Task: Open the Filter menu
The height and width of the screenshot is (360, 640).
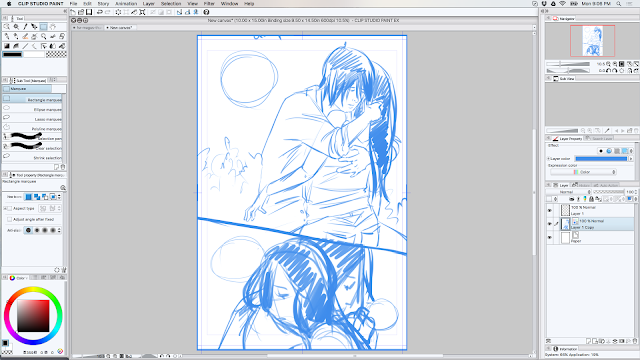Action: pyautogui.click(x=209, y=4)
